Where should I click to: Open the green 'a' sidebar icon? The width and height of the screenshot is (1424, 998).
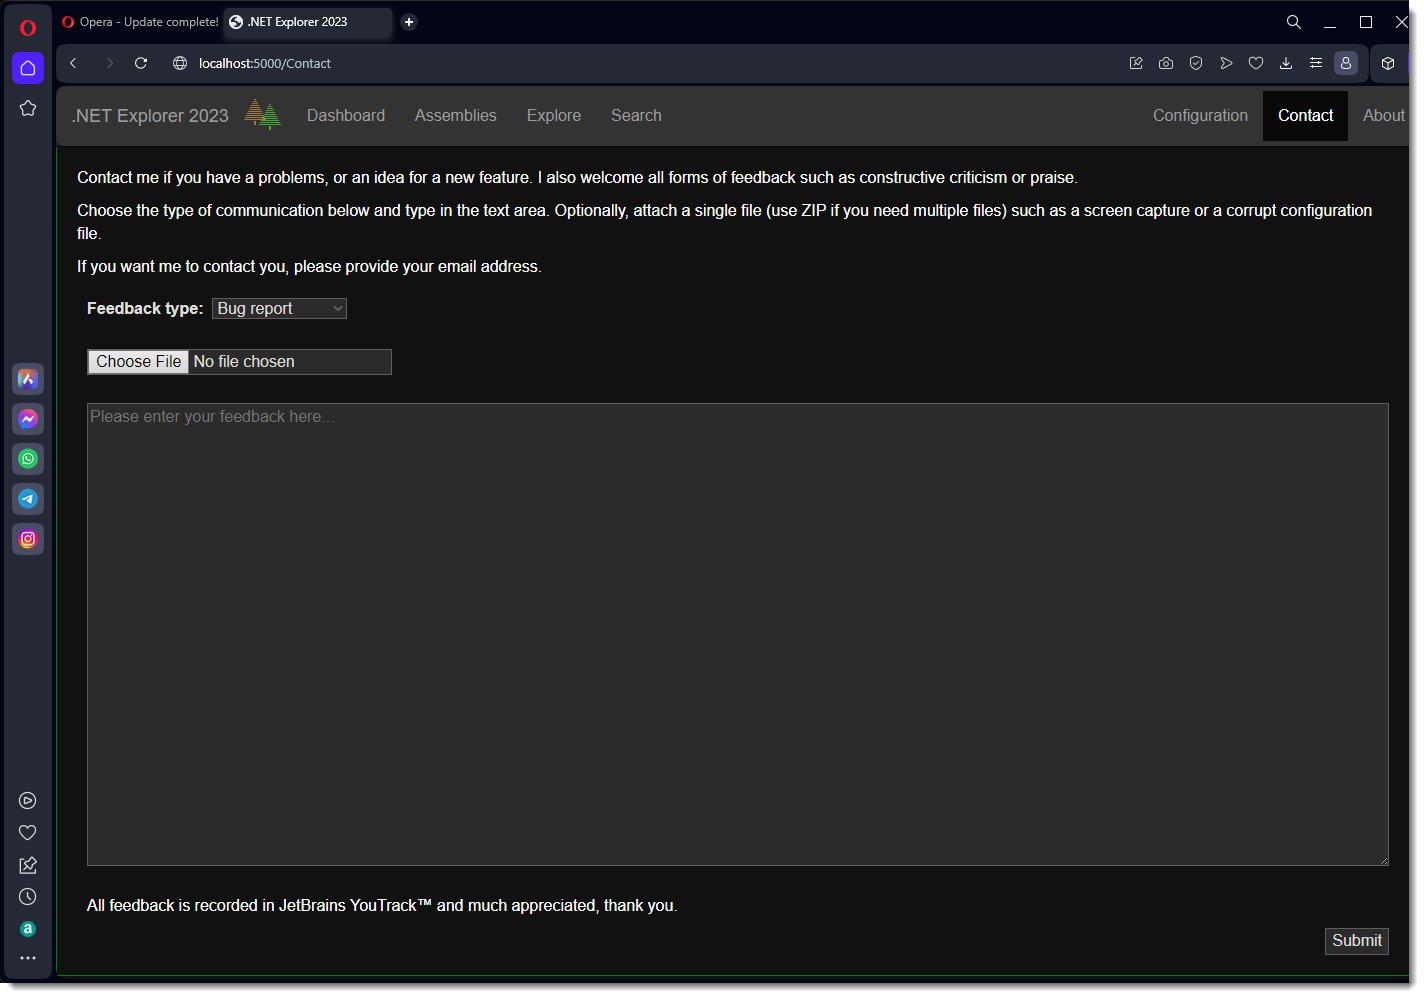[28, 929]
